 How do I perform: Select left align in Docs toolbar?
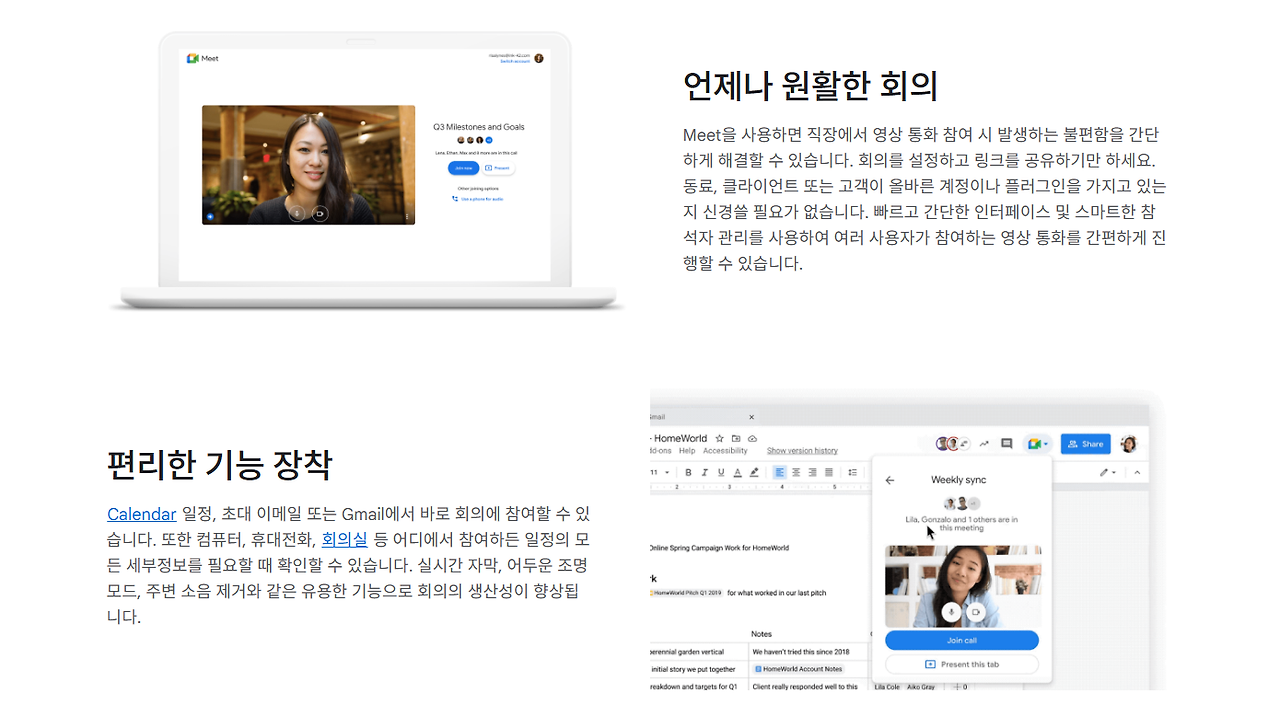780,472
